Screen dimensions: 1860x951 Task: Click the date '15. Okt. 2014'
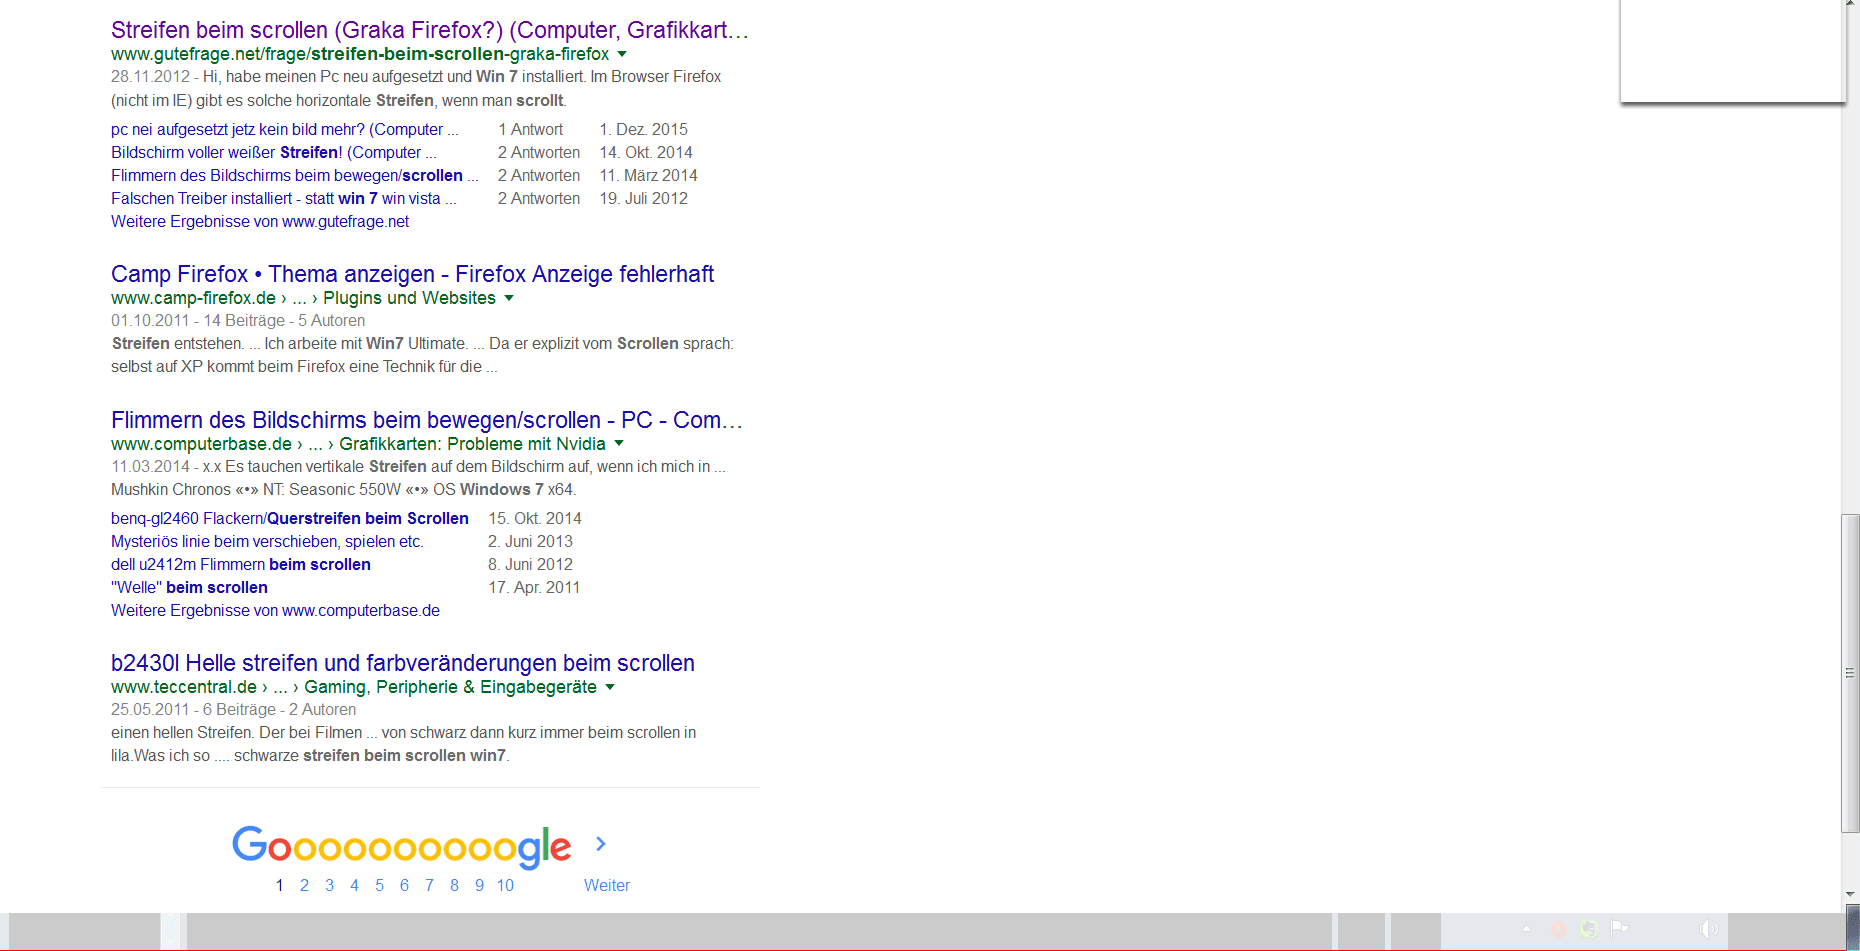tap(535, 518)
